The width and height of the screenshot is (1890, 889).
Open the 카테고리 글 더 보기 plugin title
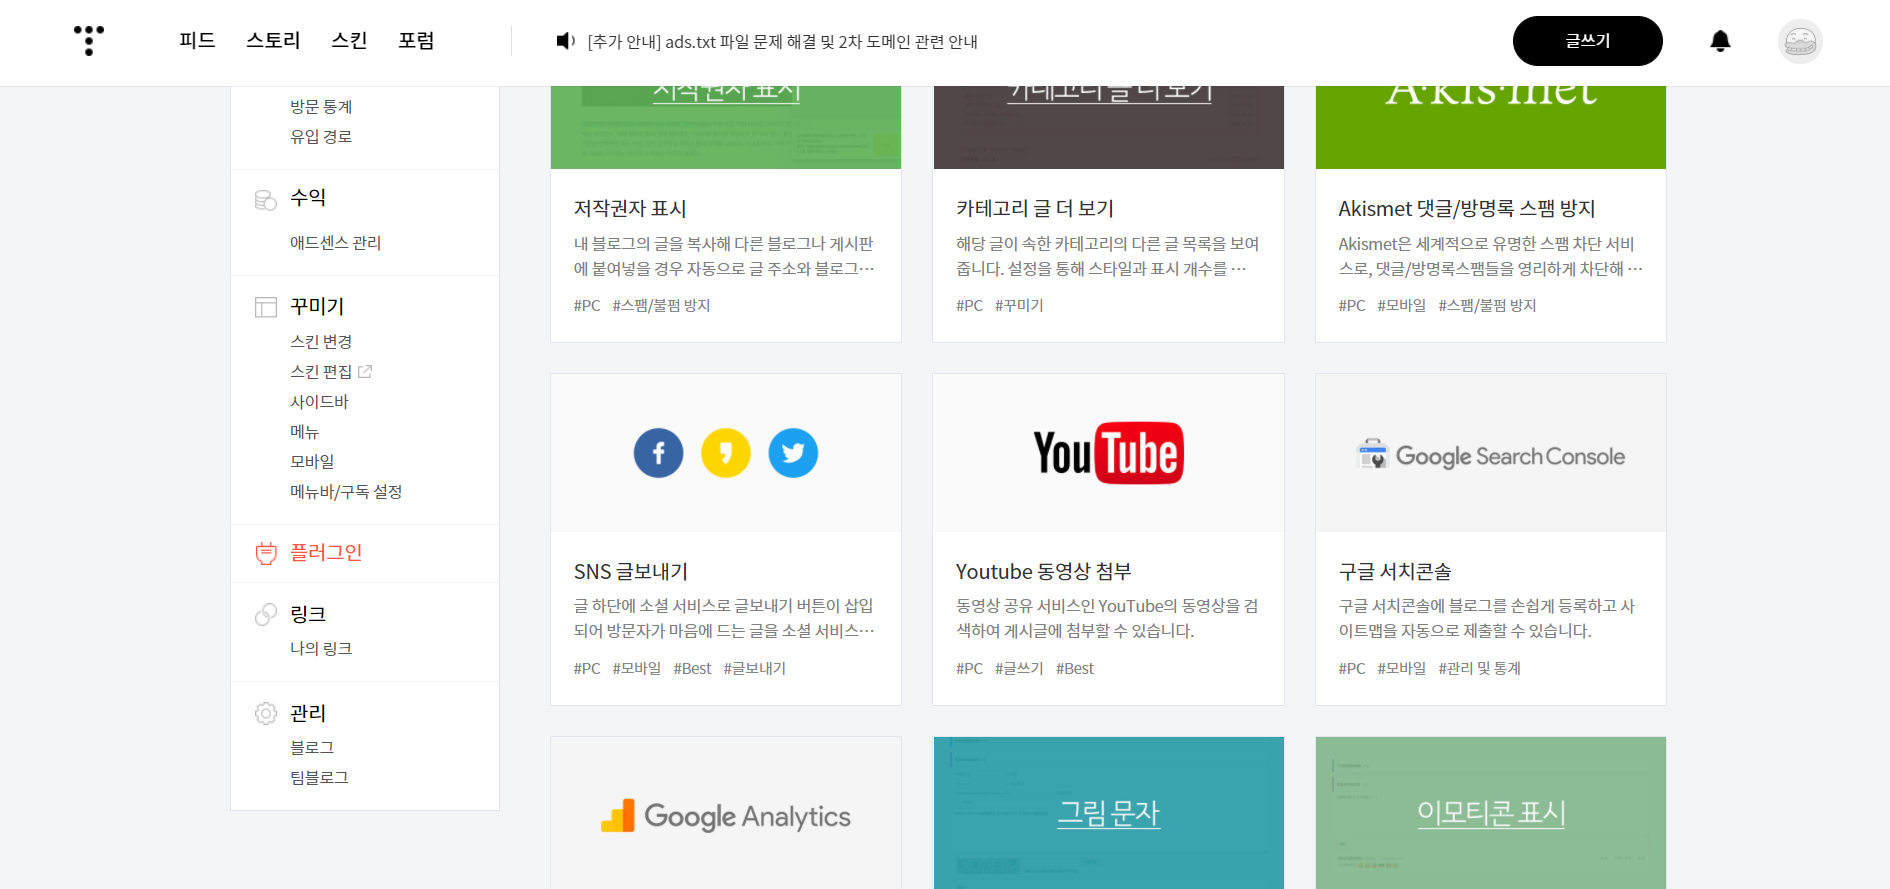1035,208
